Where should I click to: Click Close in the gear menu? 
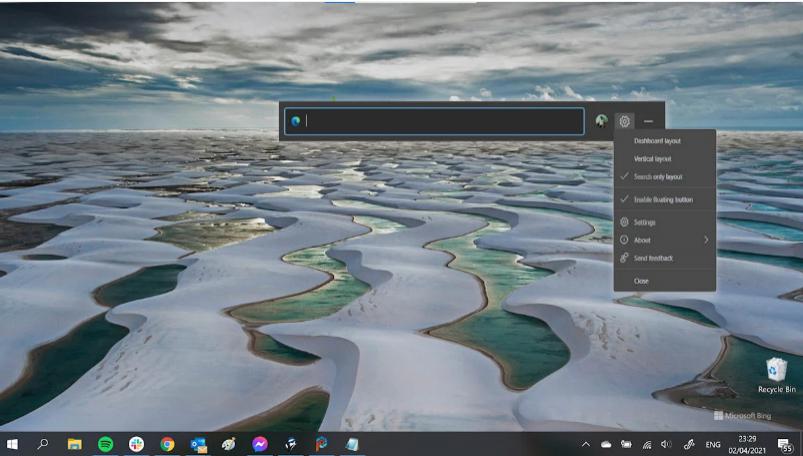point(641,281)
